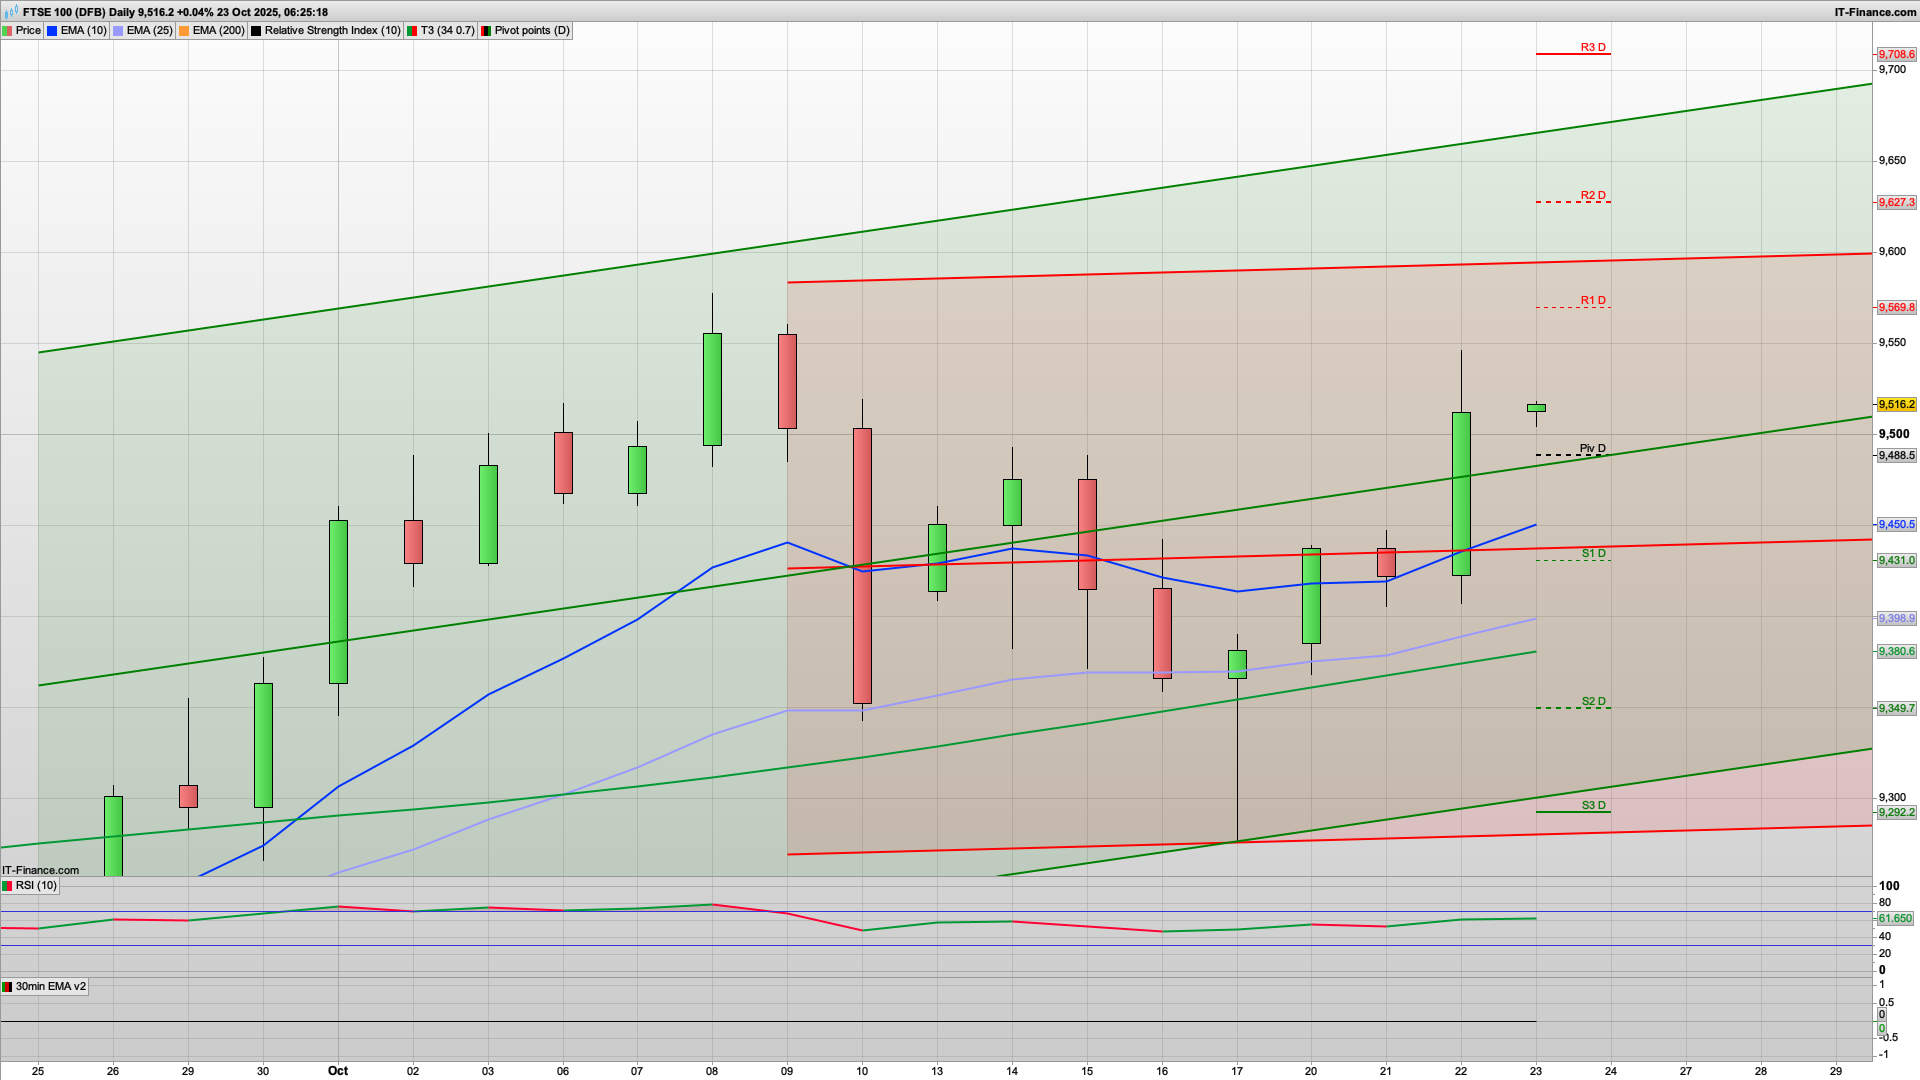This screenshot has height=1080, width=1920.
Task: Click the black Relative Strength Index (10) legend icon
Action: click(256, 30)
